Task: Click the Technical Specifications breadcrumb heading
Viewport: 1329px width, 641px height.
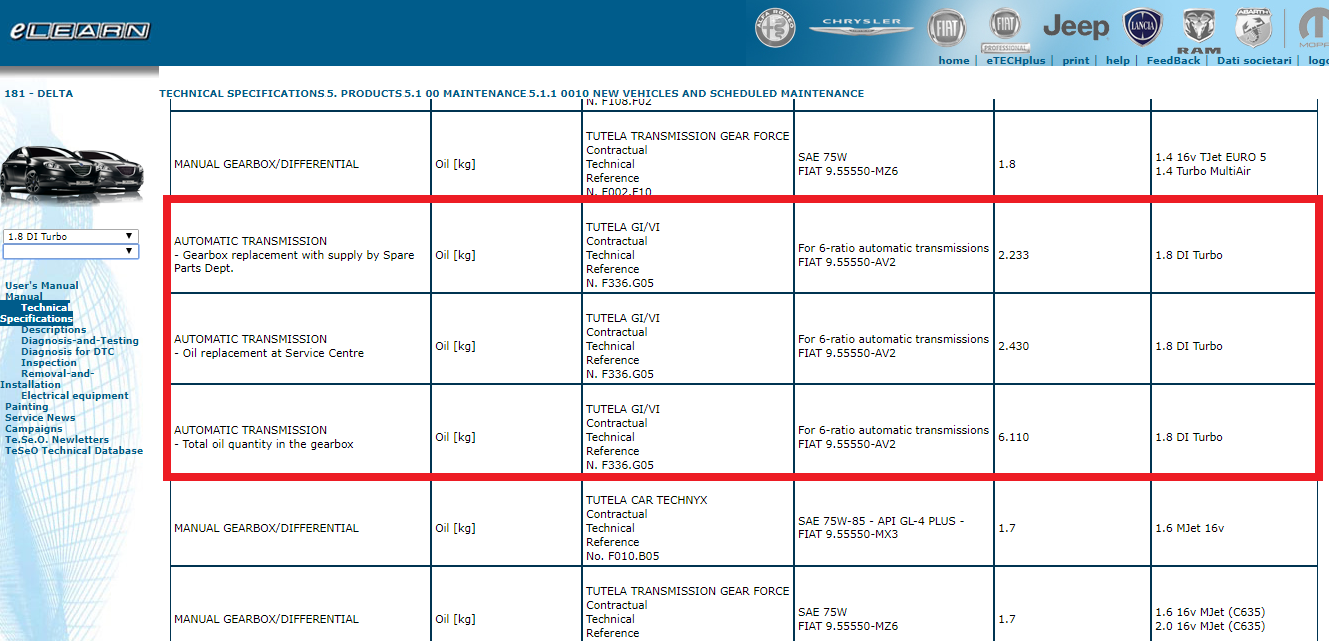Action: (x=242, y=94)
